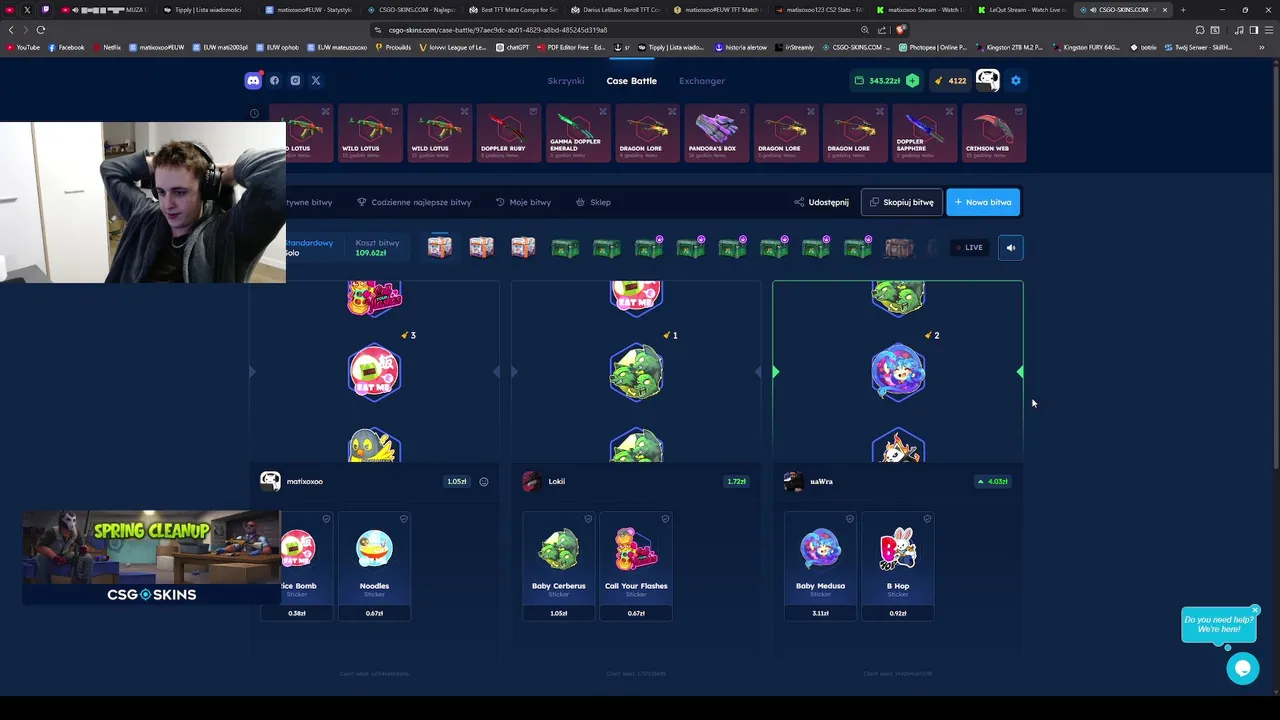This screenshot has width=1280, height=720.
Task: Check the shield icon on the Noodles sticker
Action: 404,519
